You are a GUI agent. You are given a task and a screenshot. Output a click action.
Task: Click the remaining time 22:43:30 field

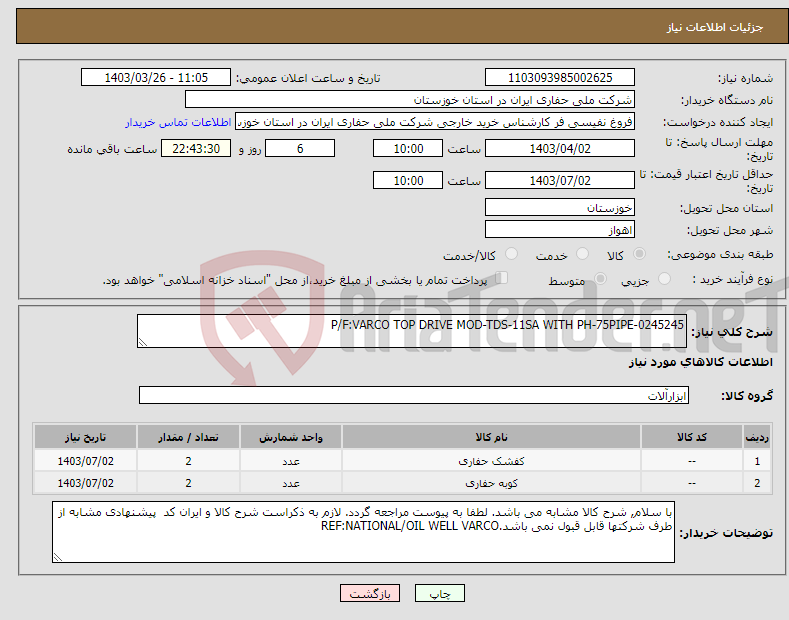point(196,148)
